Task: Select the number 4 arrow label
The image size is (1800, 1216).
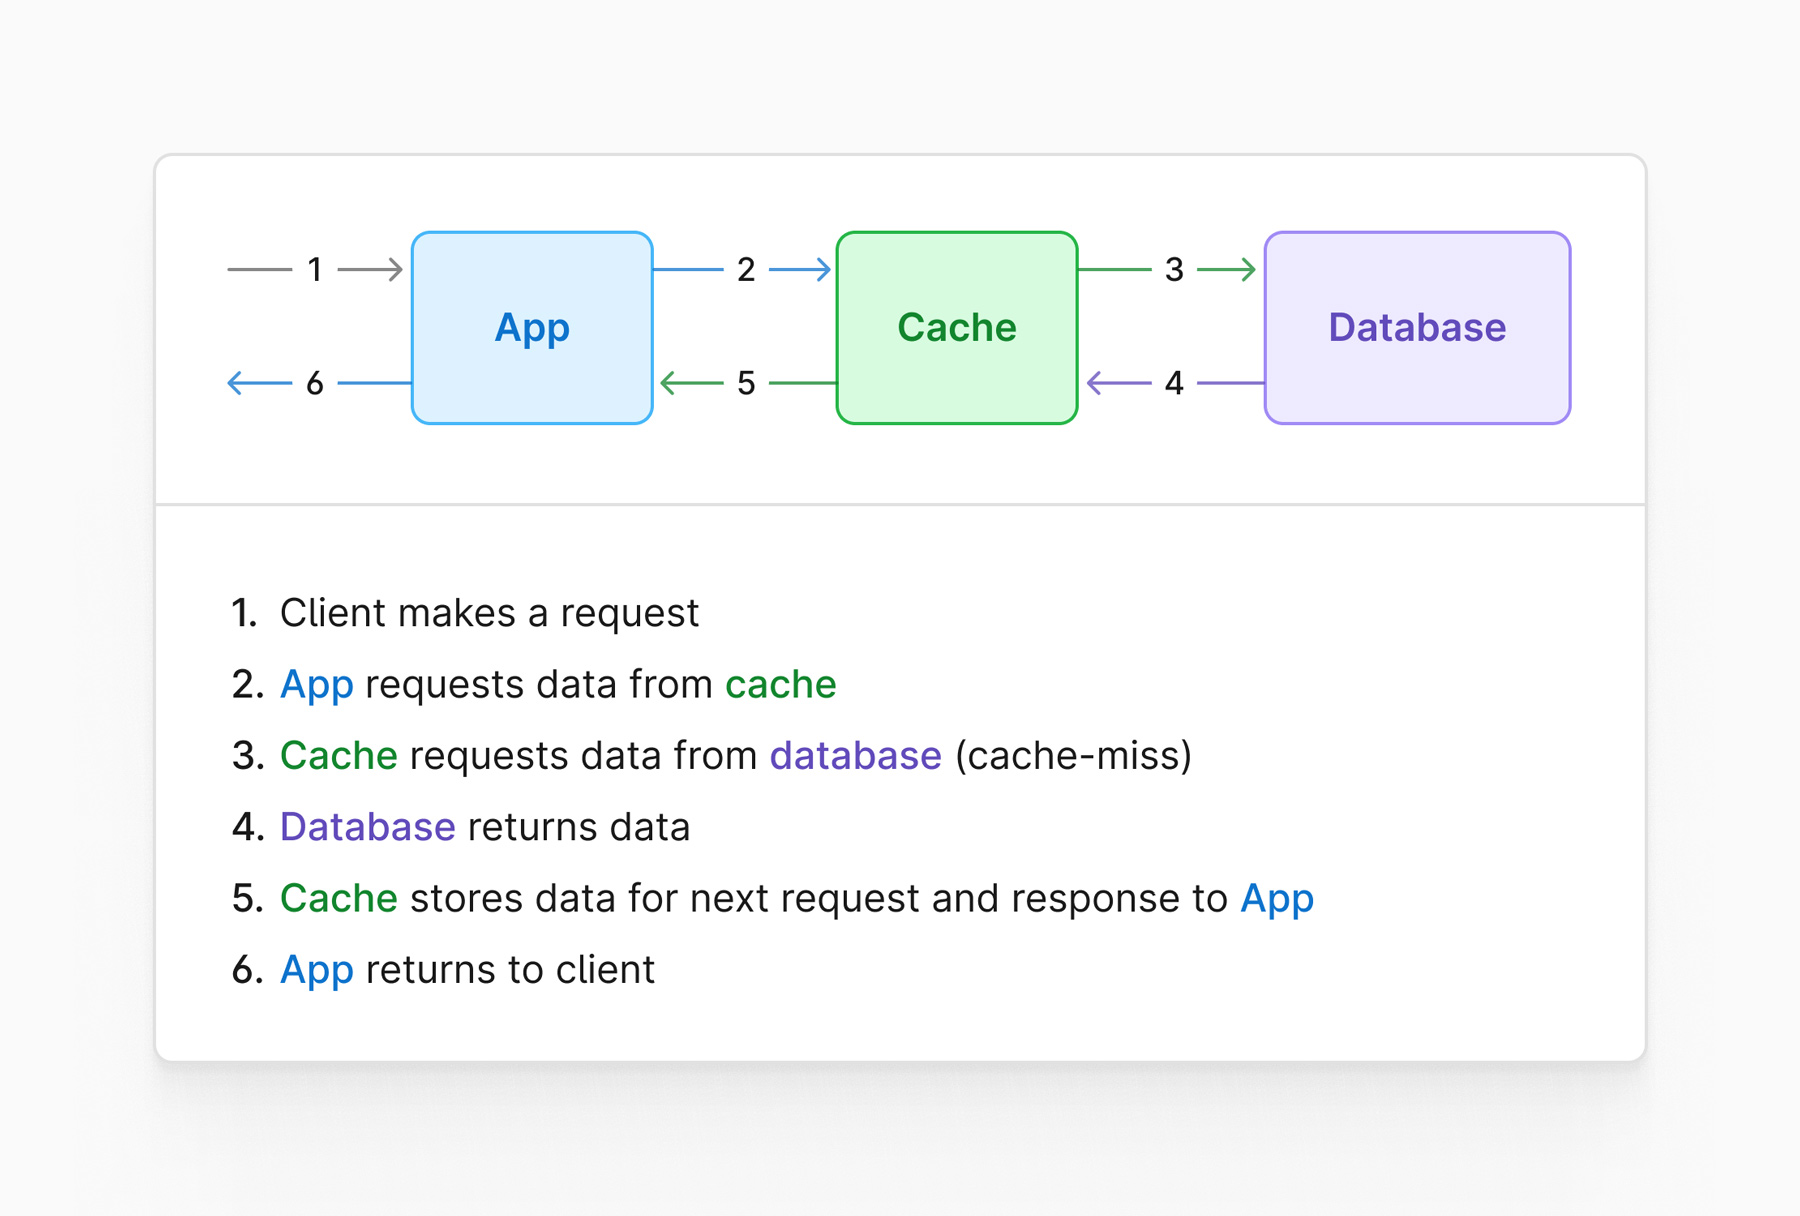Action: [1174, 382]
